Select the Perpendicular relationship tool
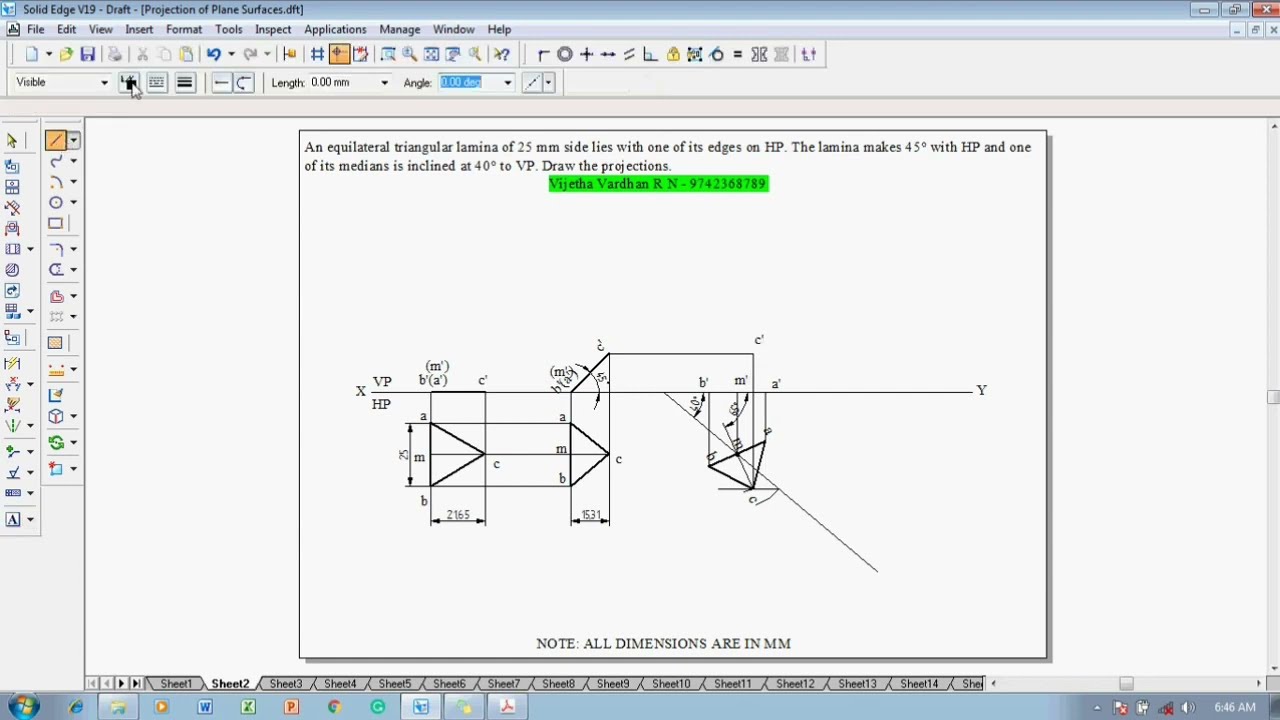Screen dimensions: 1280x720 tap(651, 54)
